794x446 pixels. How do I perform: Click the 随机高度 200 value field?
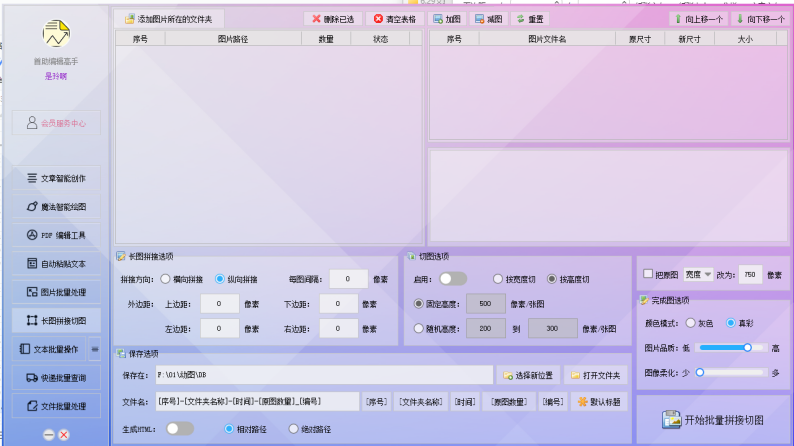486,329
